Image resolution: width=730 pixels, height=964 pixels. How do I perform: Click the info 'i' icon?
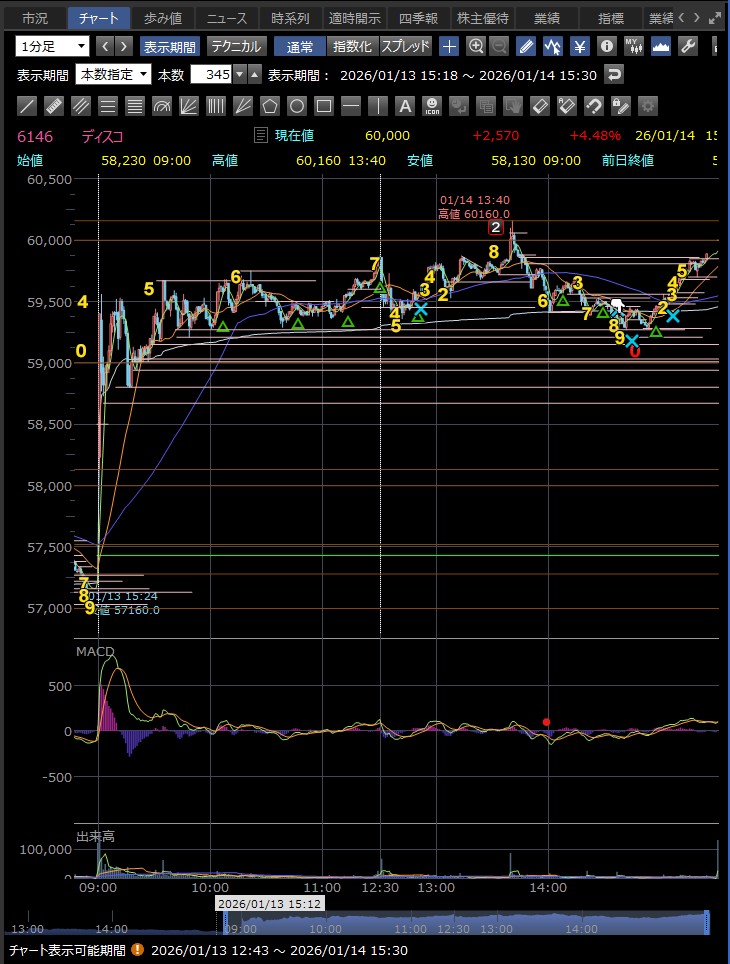click(x=606, y=46)
